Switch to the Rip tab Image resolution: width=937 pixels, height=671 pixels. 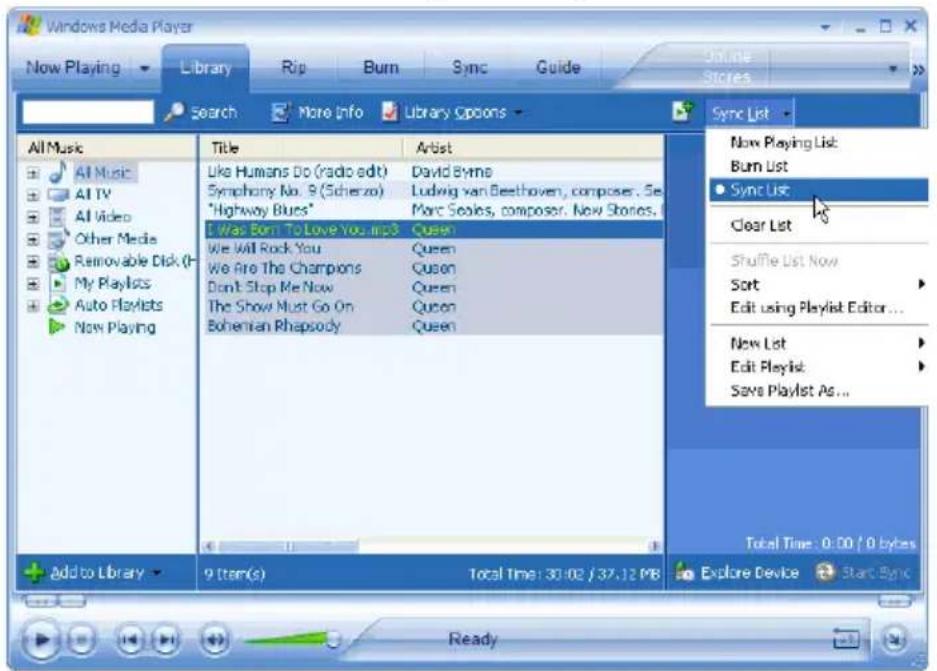click(x=293, y=68)
